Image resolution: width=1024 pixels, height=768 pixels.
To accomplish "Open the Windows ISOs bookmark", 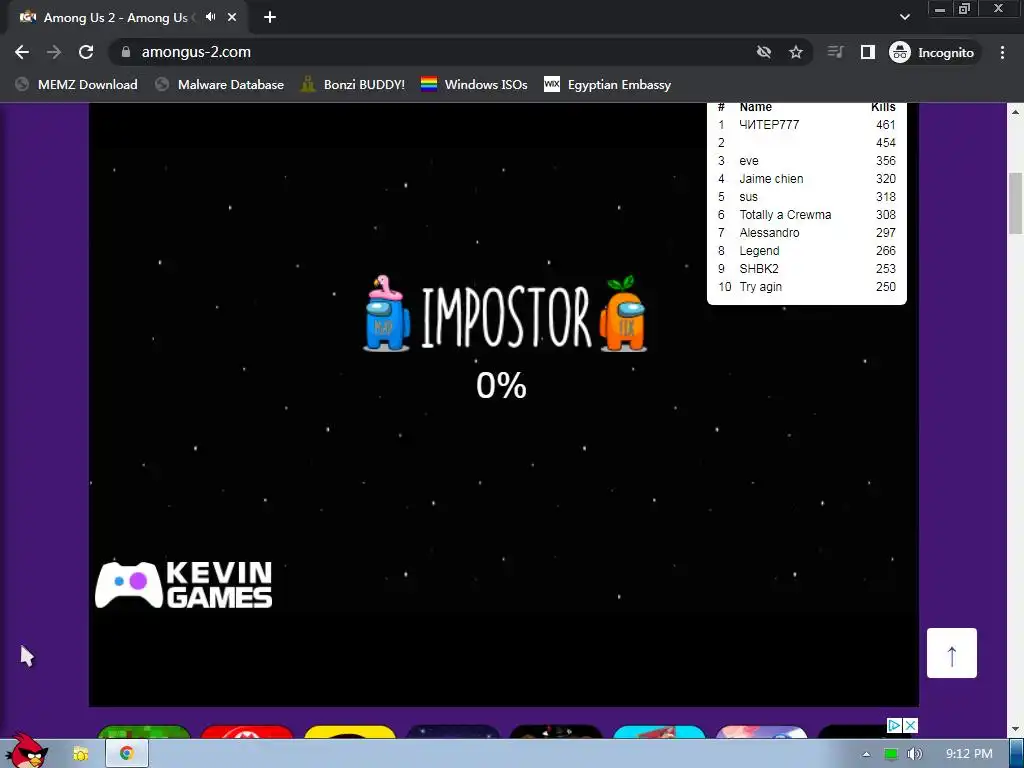I will pos(474,84).
